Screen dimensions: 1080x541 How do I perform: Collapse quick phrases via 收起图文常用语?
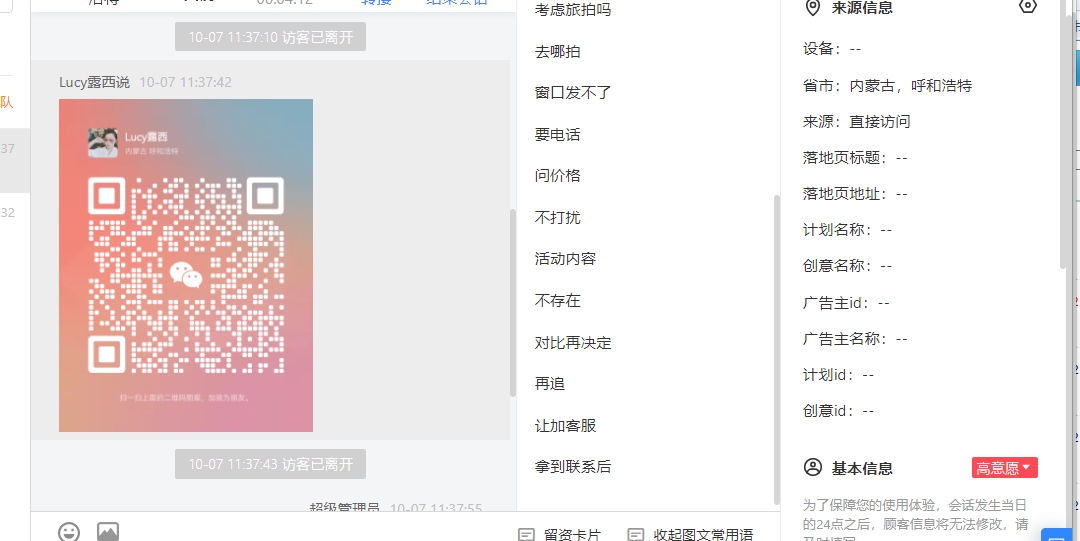tap(690, 535)
